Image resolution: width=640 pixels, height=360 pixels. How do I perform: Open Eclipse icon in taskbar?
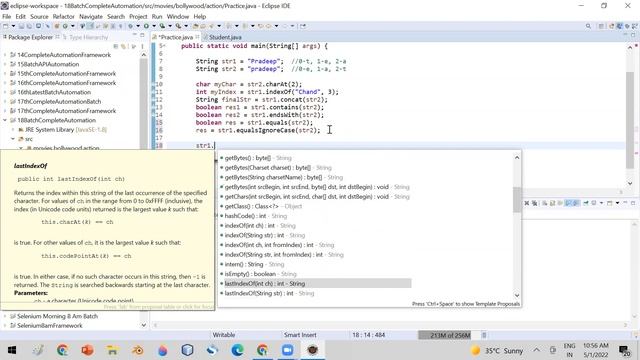tap(313, 350)
